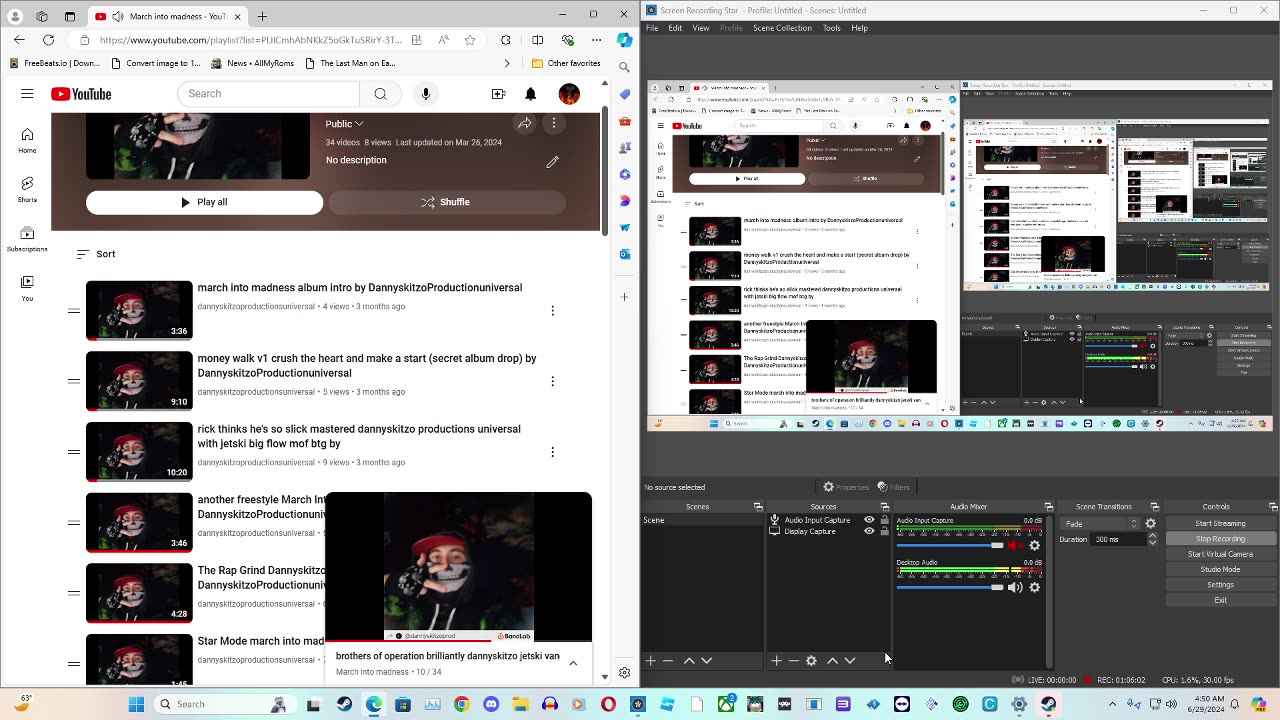Image resolution: width=1280 pixels, height=720 pixels.
Task: Move source up in Sources toolbar
Action: tap(832, 661)
